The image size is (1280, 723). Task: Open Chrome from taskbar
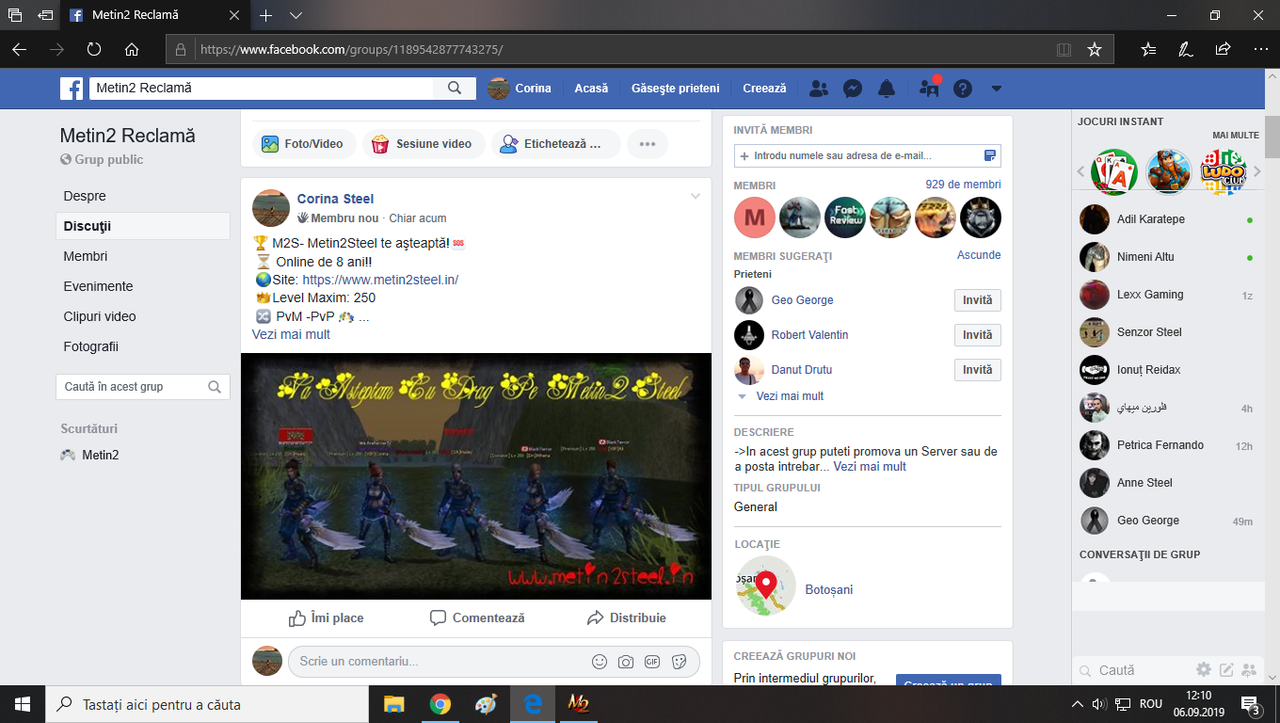(x=440, y=704)
